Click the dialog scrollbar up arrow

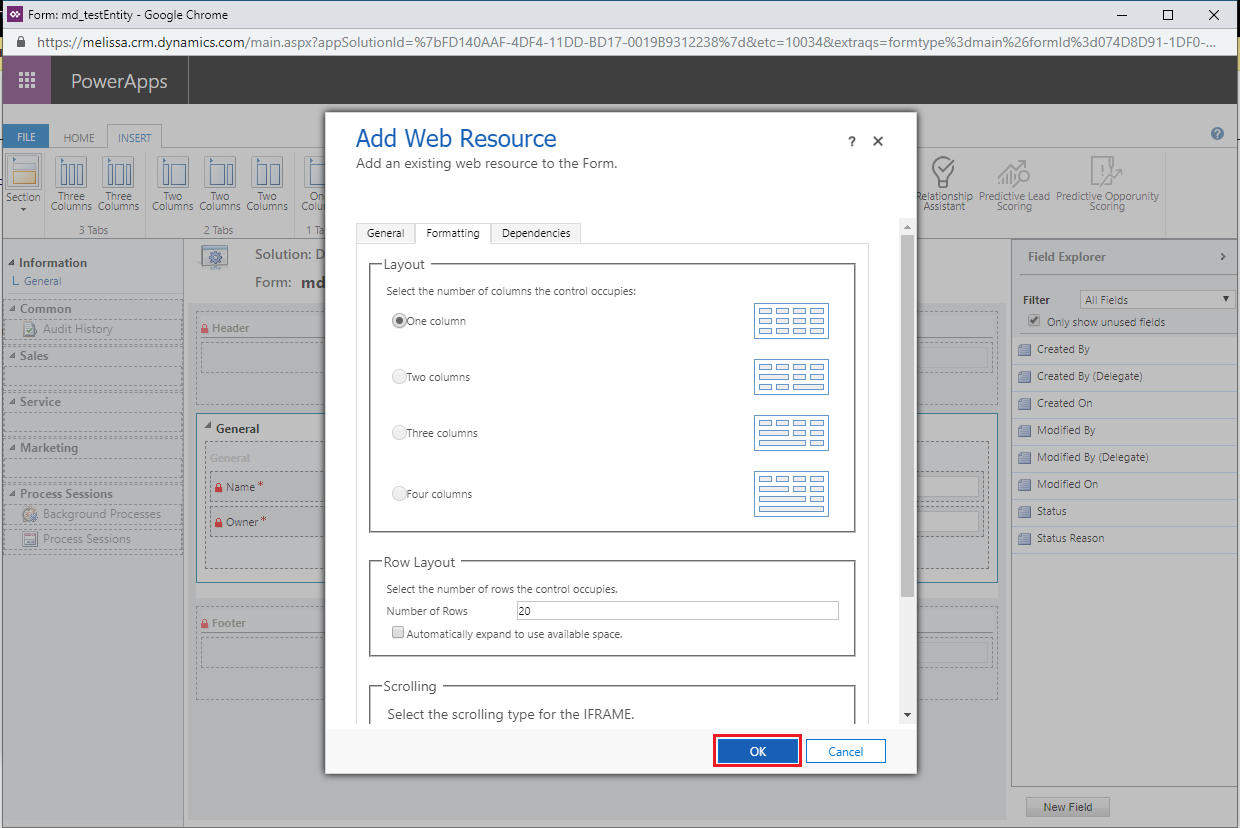tap(907, 229)
